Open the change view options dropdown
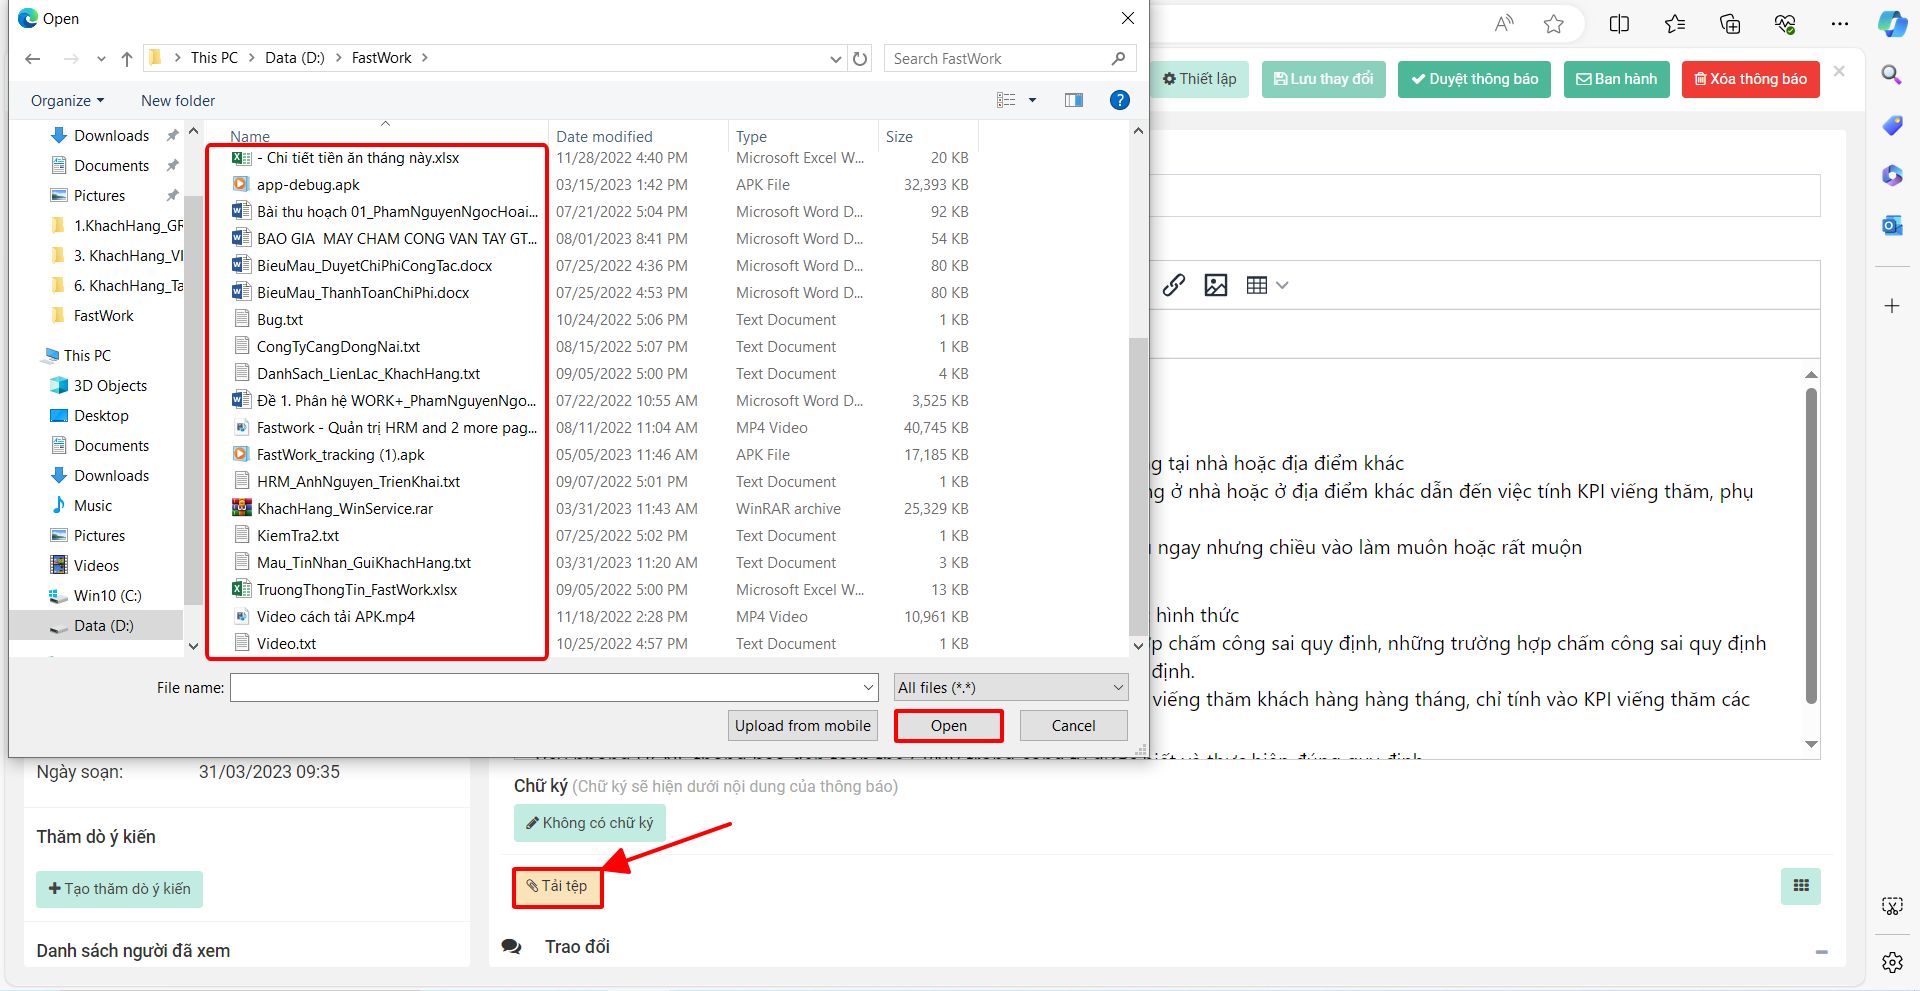1920x991 pixels. [x=1032, y=100]
